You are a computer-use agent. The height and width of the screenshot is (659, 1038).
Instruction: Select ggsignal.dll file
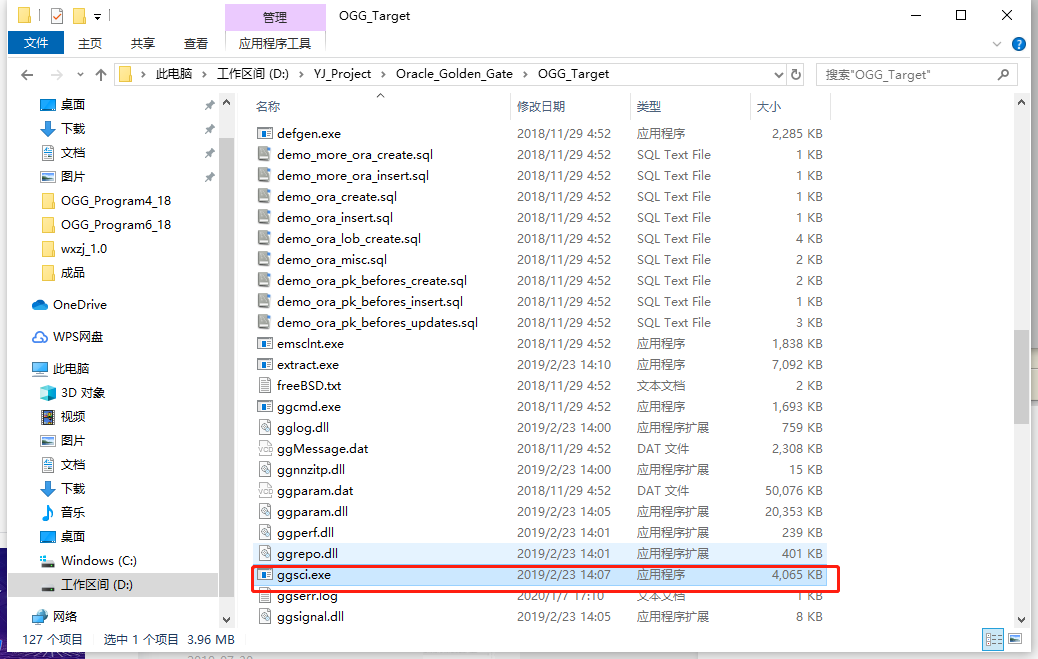(310, 617)
